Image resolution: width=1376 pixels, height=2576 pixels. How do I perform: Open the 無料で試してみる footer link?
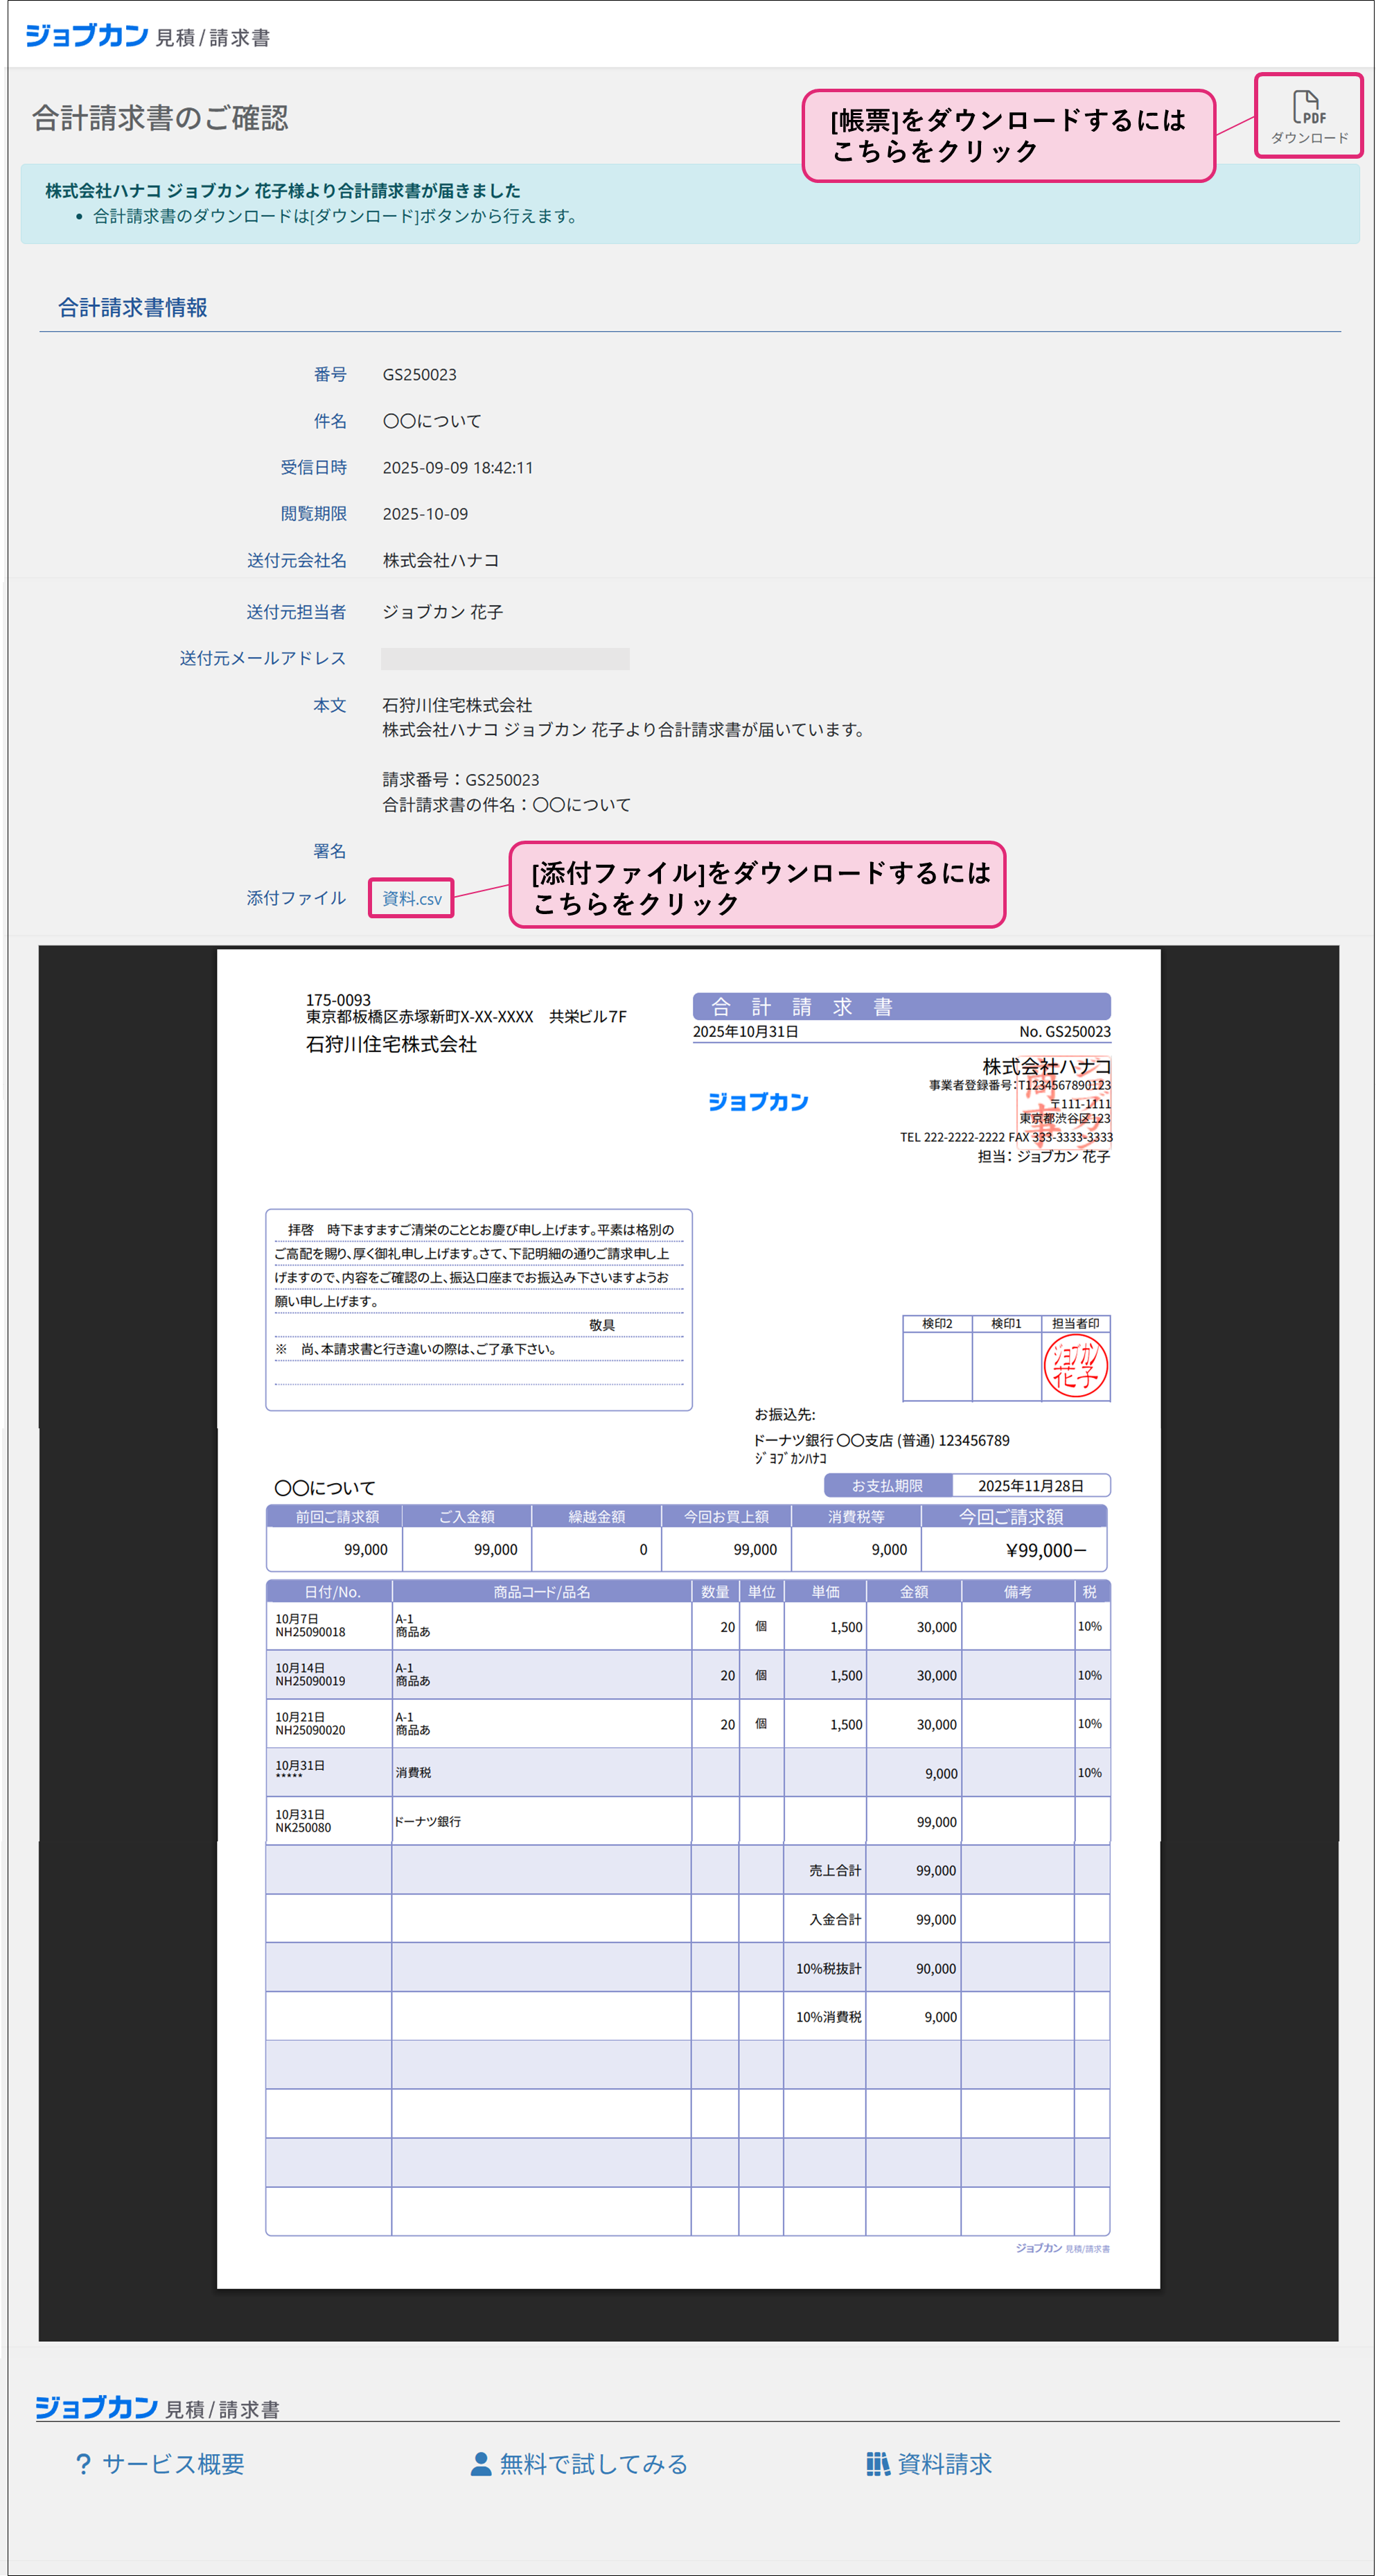coord(593,2464)
